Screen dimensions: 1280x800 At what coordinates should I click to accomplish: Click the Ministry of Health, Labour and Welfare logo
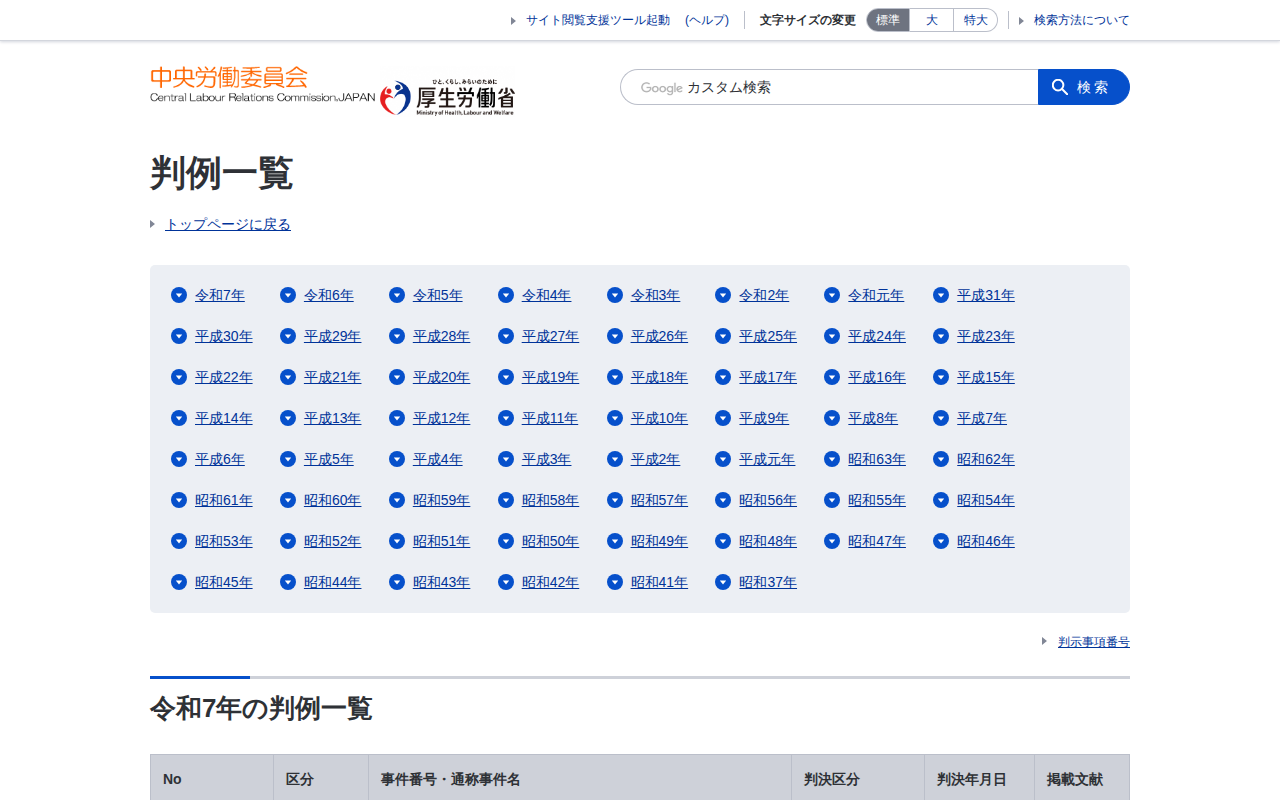[x=448, y=97]
